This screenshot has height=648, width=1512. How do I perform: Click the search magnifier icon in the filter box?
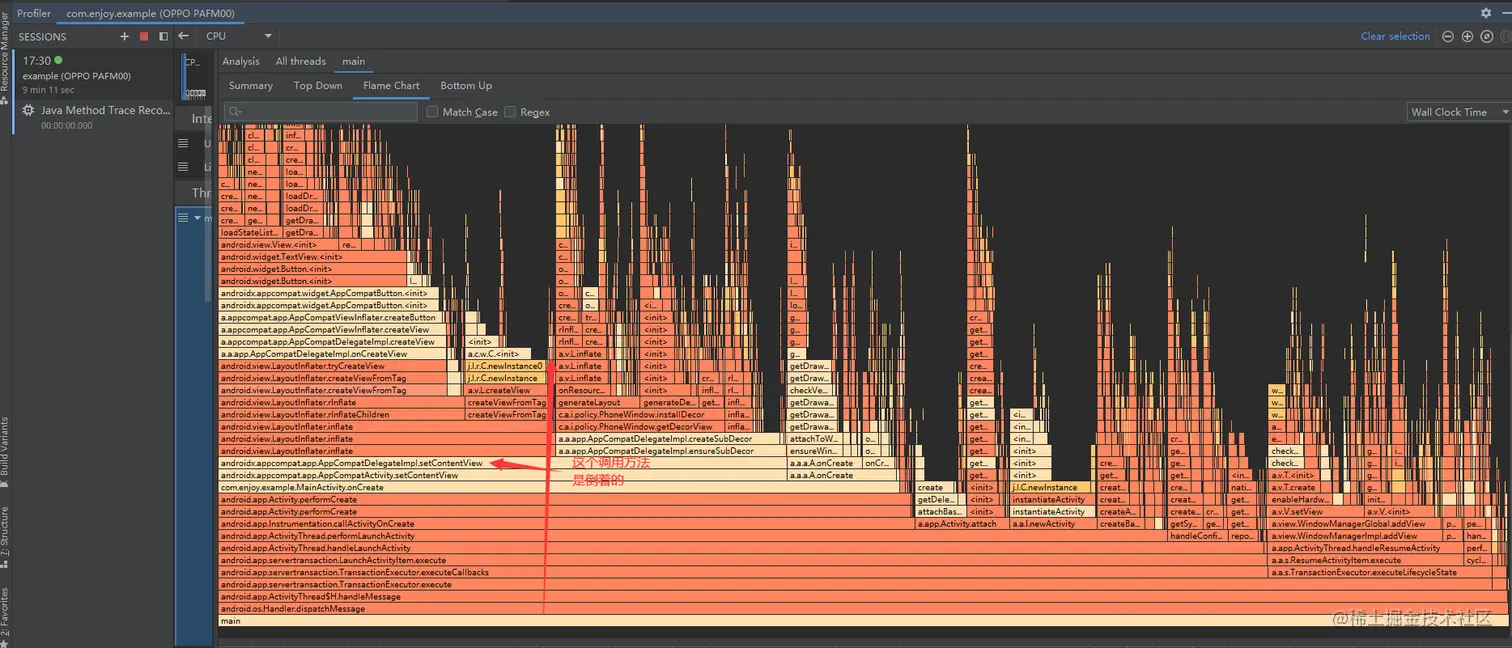tap(235, 112)
